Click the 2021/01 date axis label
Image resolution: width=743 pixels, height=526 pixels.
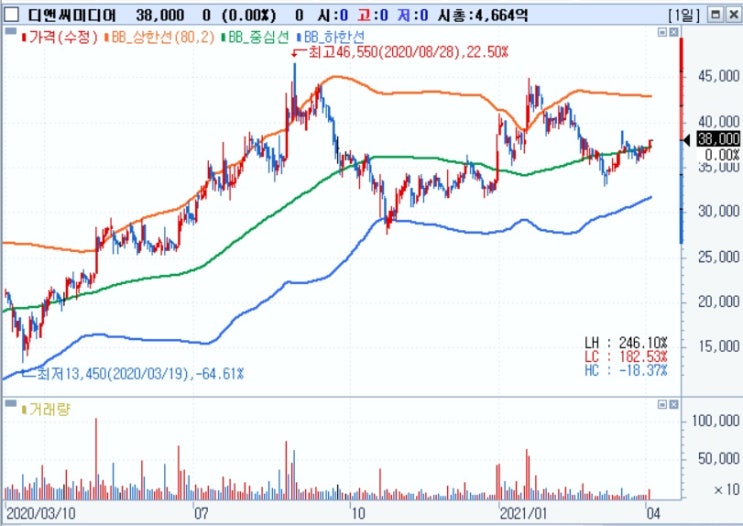523,513
